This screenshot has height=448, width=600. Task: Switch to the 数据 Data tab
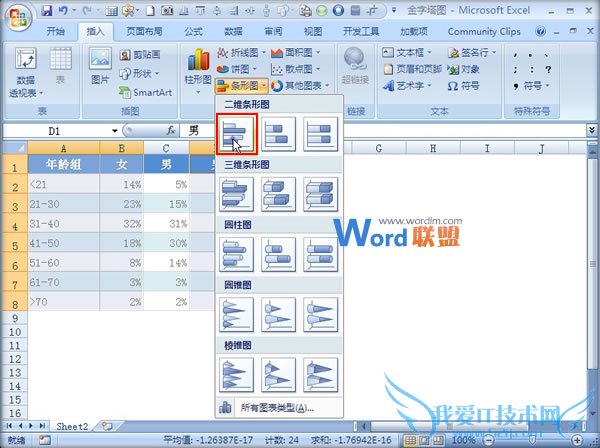pyautogui.click(x=233, y=31)
